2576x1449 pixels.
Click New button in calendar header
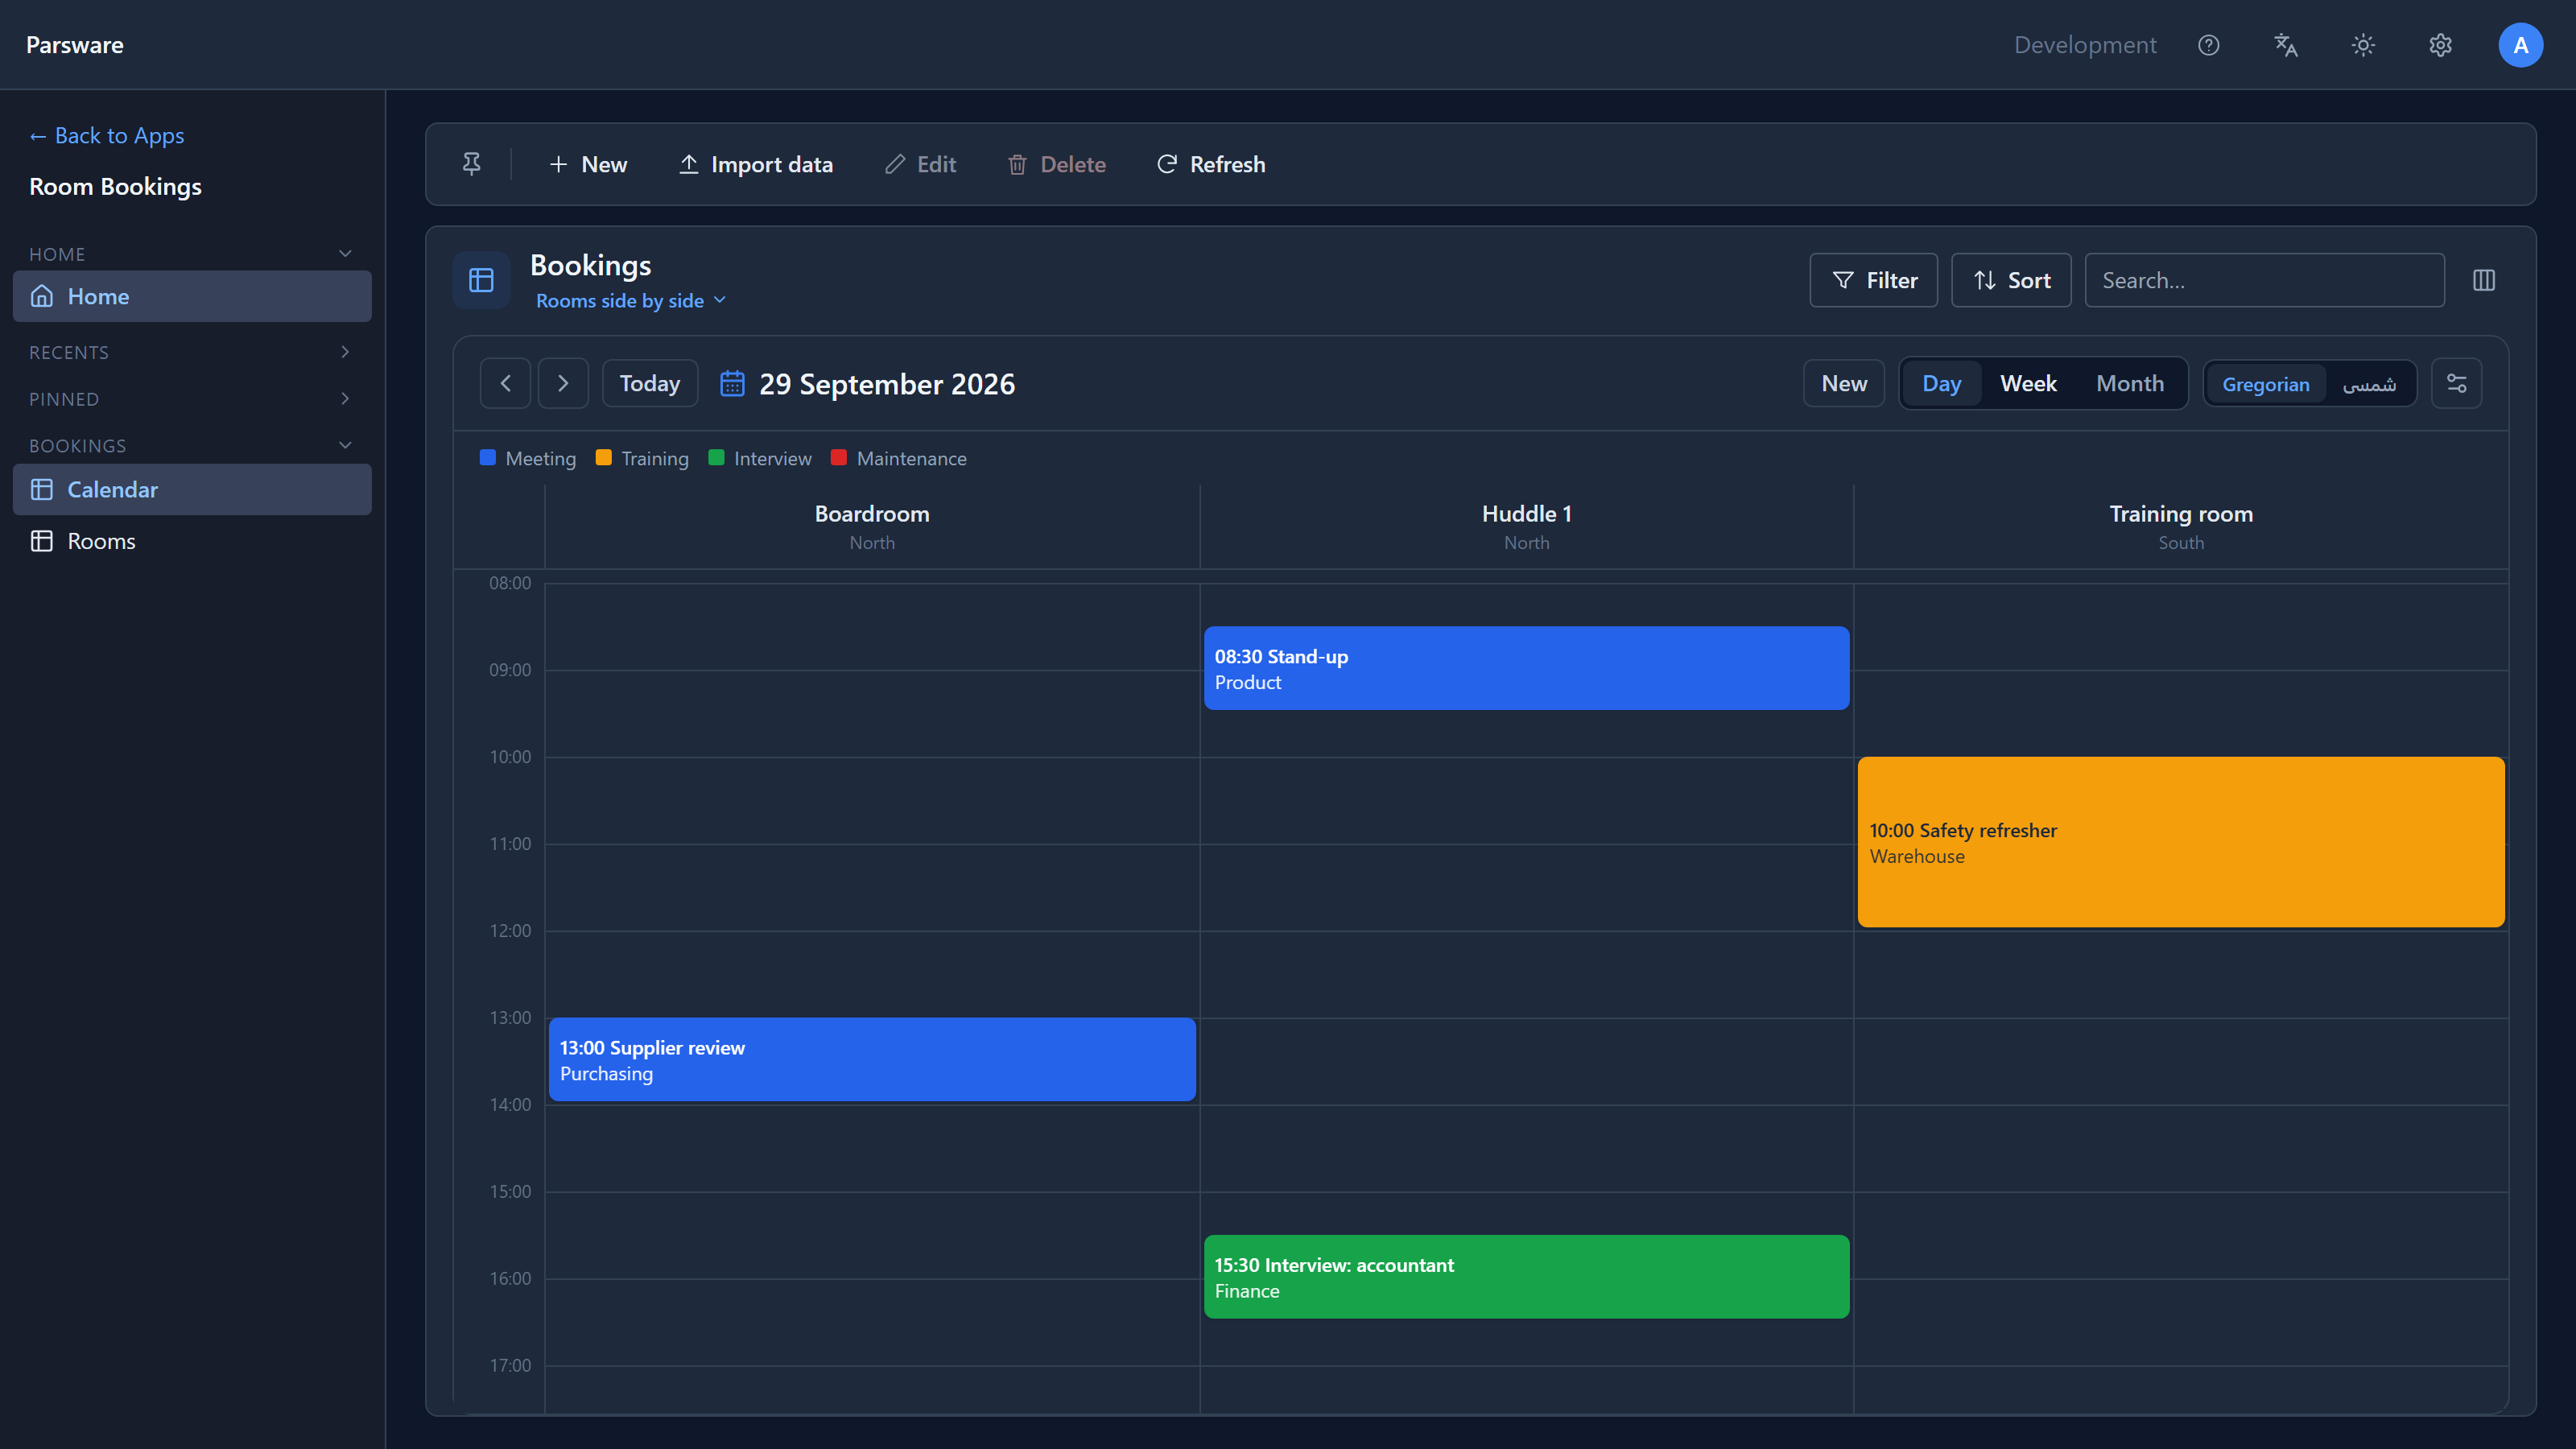coord(1844,384)
